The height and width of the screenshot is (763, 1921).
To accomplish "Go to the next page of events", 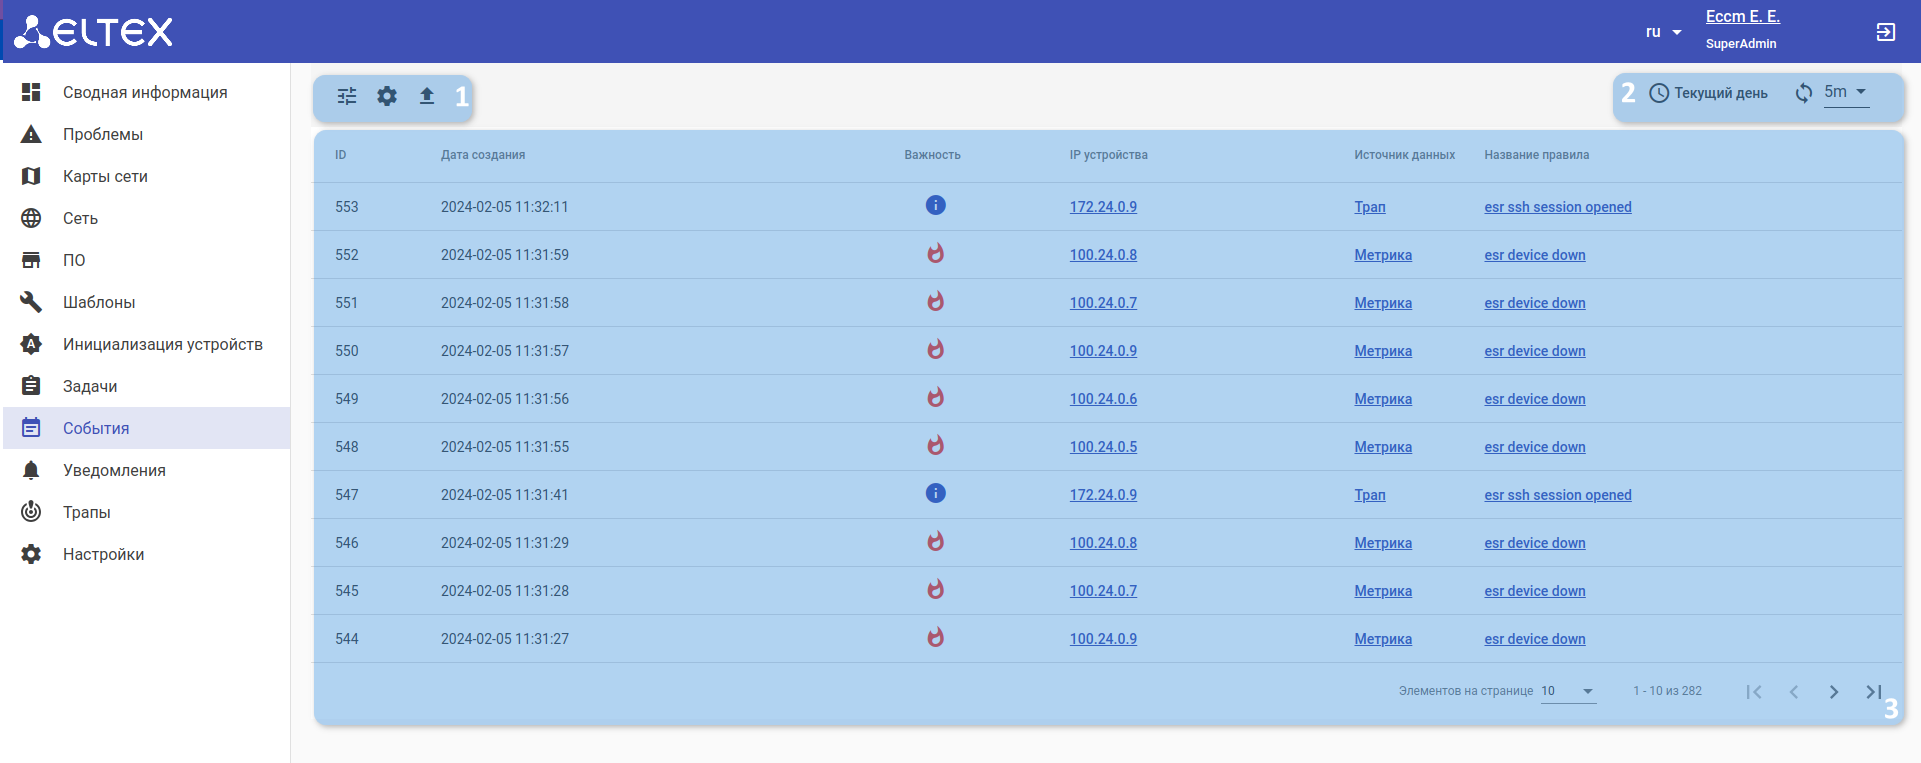I will 1834,692.
